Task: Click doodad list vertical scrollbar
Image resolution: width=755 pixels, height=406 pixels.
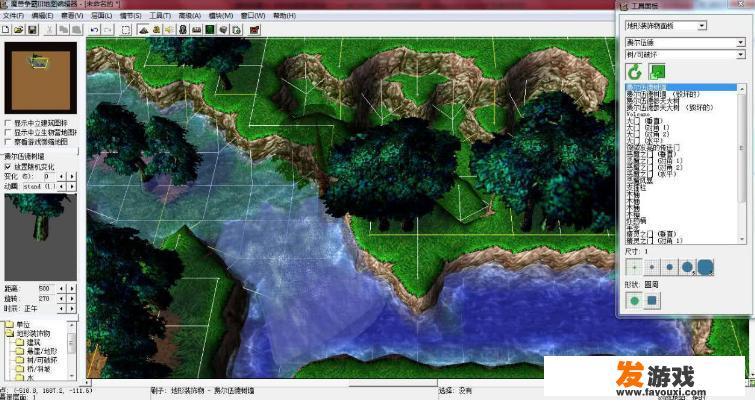Action: [742, 164]
